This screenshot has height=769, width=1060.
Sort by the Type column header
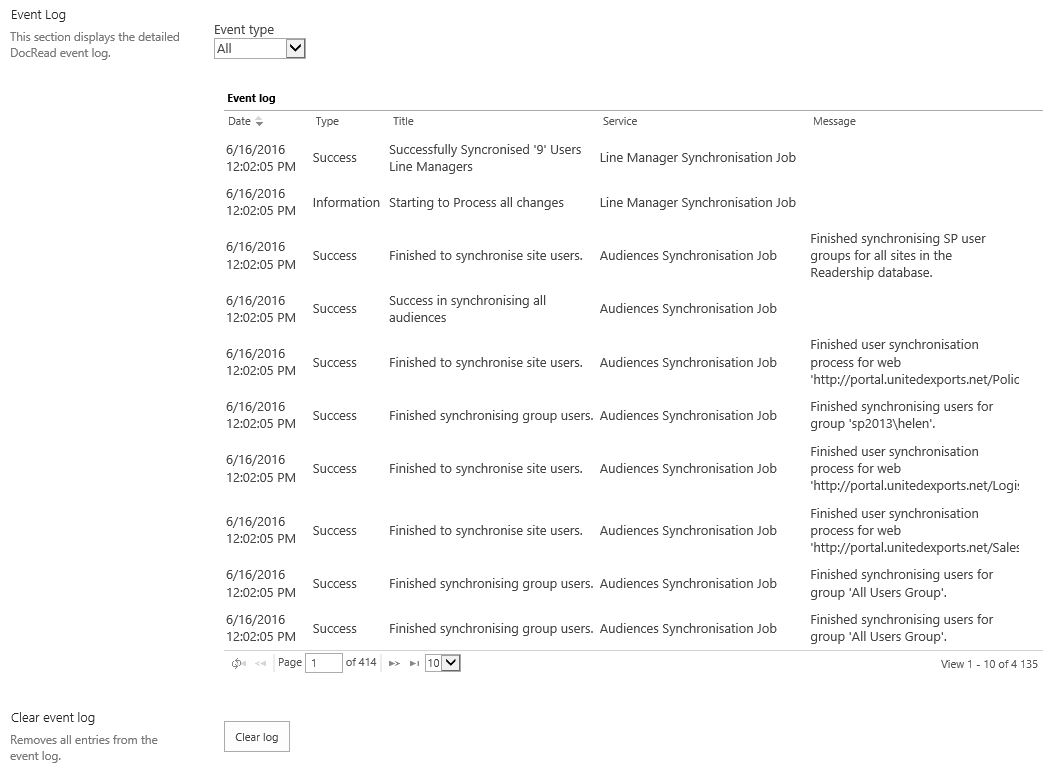tap(327, 122)
